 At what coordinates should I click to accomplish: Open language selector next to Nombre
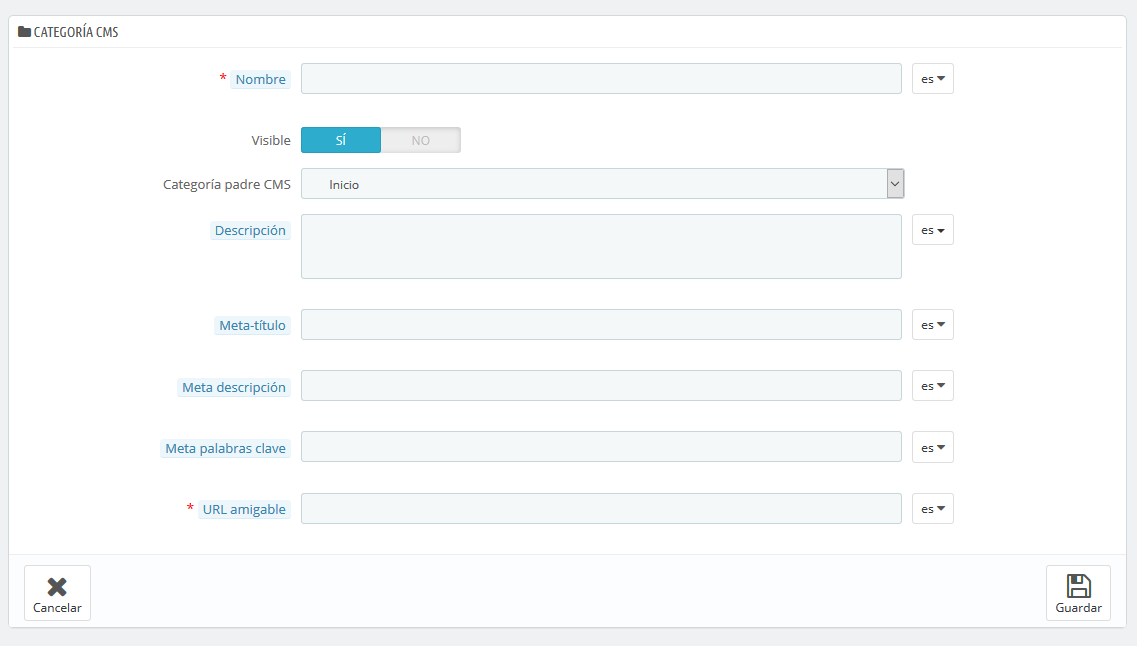pyautogui.click(x=932, y=79)
